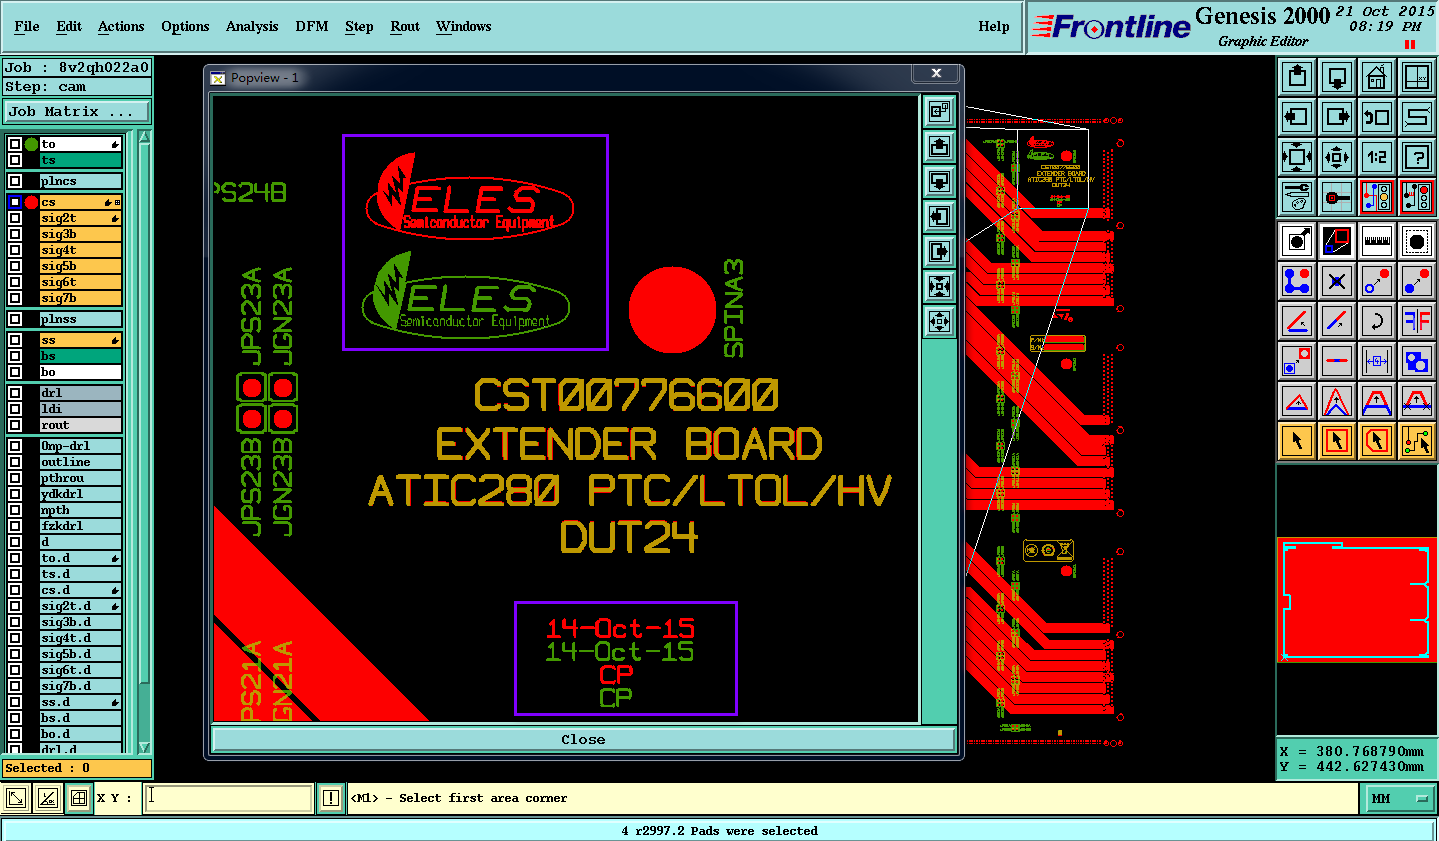This screenshot has width=1439, height=841.
Task: Click the 1:2 zoom scale icon
Action: click(x=1377, y=157)
